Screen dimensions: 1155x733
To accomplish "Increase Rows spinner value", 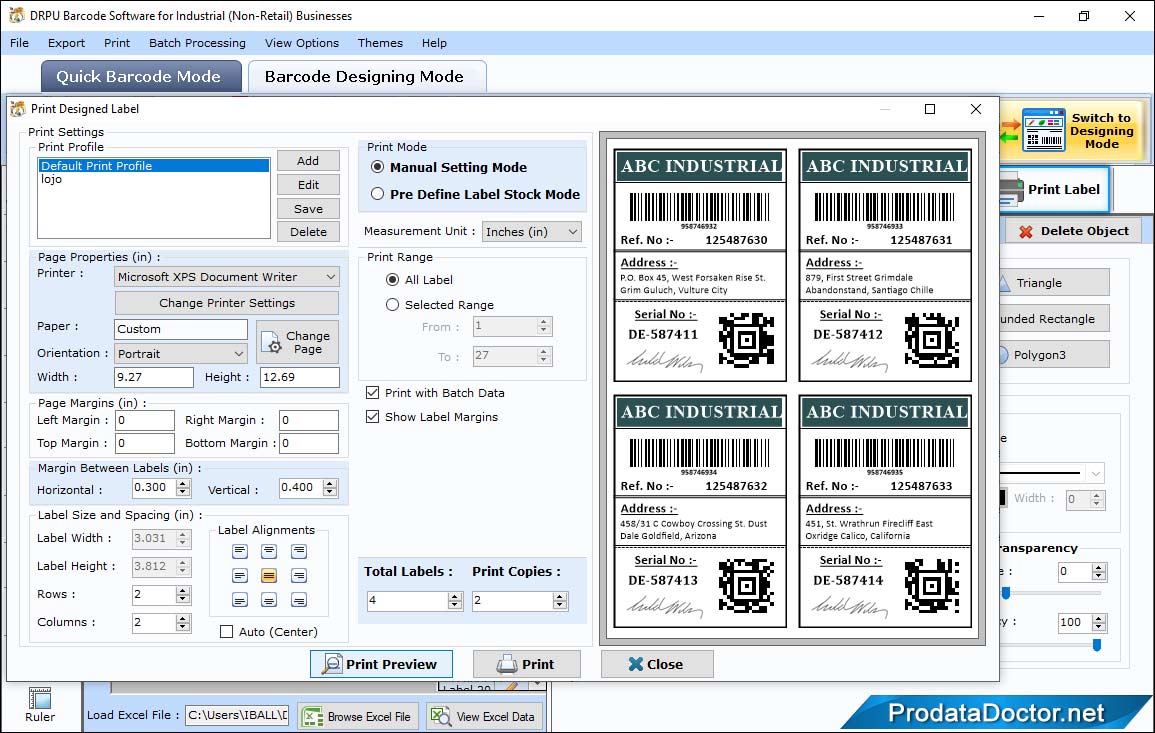I will [183, 590].
